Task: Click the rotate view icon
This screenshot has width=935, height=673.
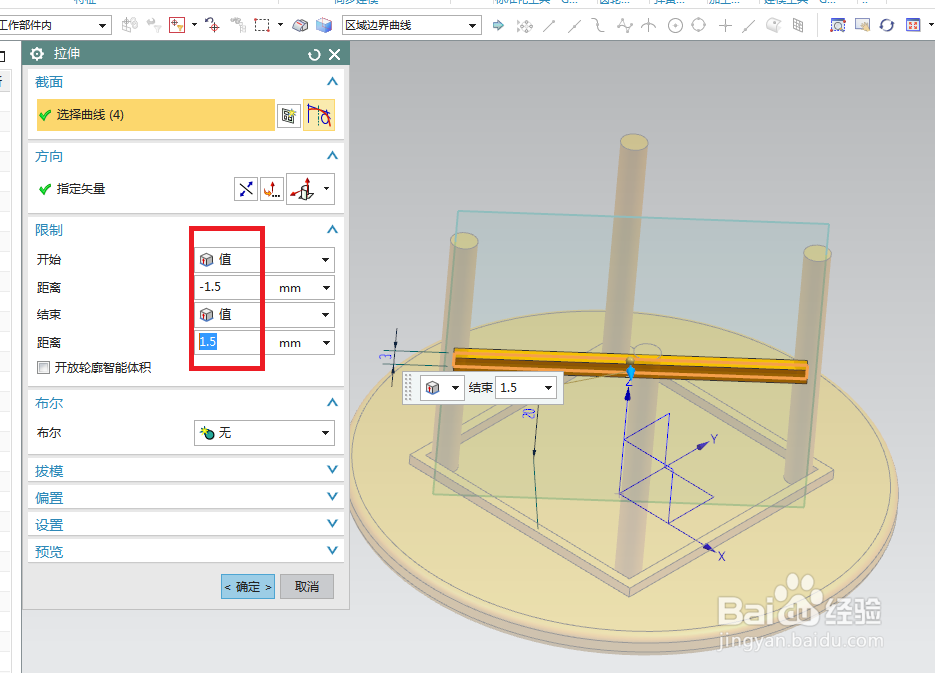Action: point(887,26)
